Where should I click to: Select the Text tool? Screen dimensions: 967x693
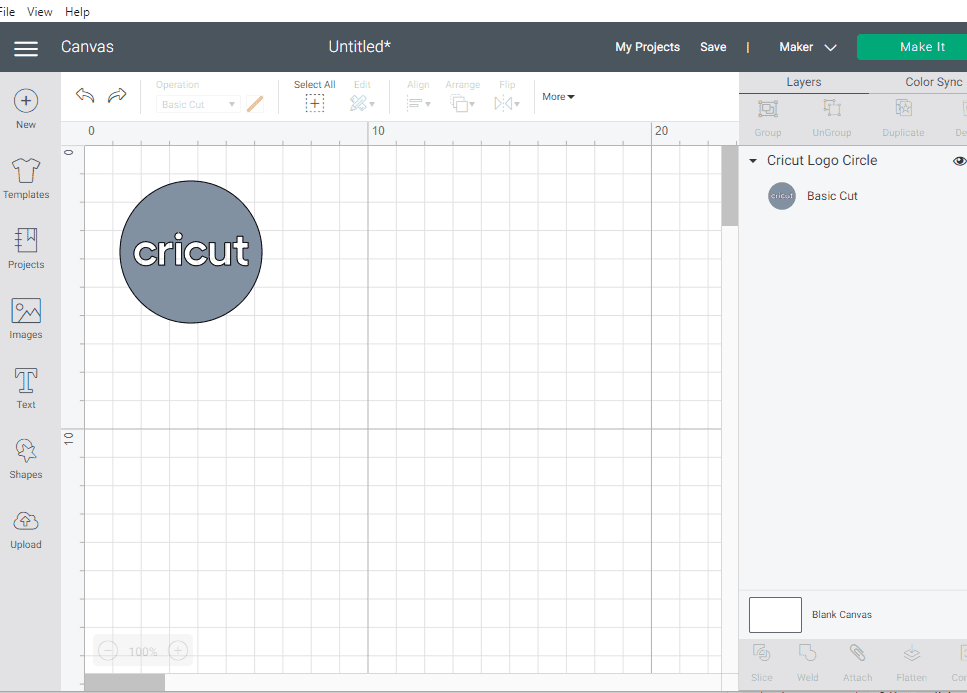click(26, 380)
